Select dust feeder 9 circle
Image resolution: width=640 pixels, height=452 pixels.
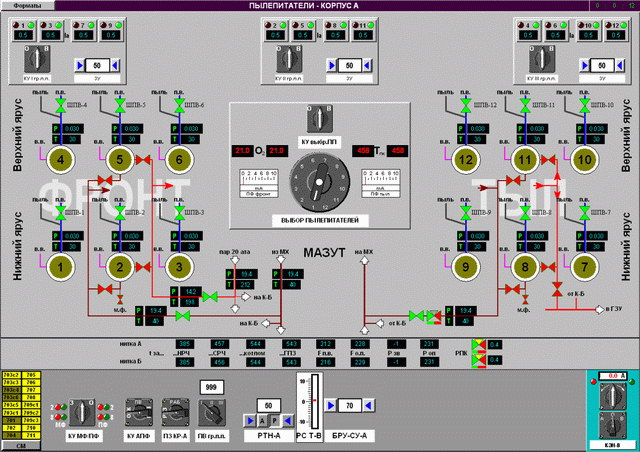[466, 267]
